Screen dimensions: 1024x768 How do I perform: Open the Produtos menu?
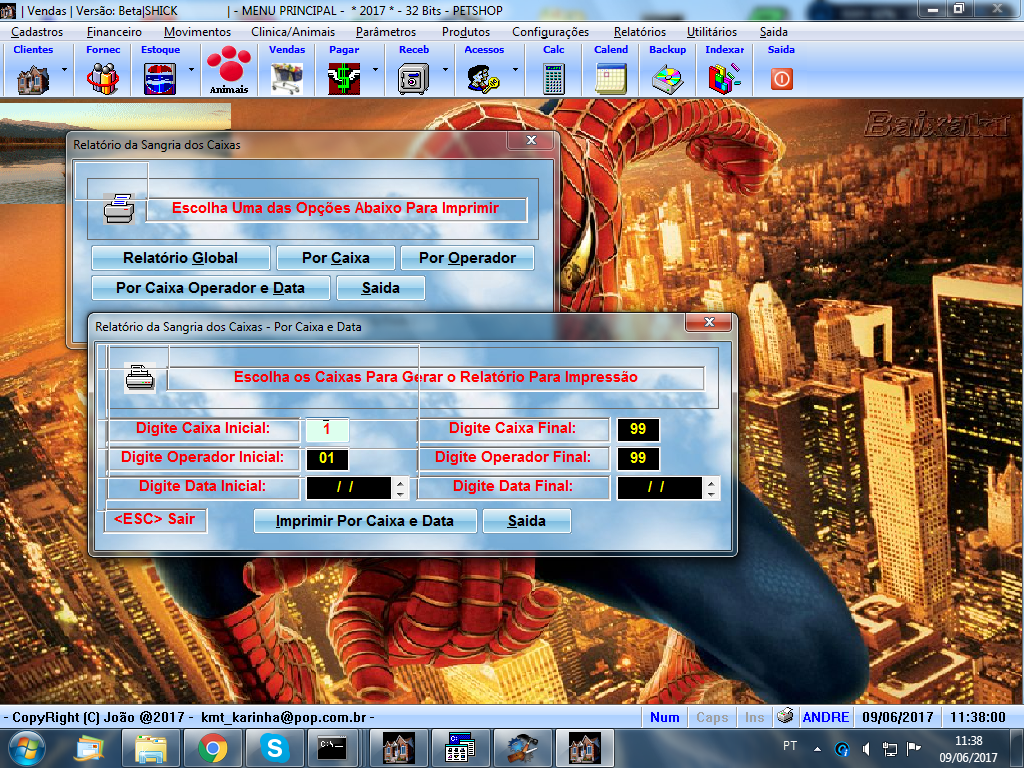tap(466, 31)
